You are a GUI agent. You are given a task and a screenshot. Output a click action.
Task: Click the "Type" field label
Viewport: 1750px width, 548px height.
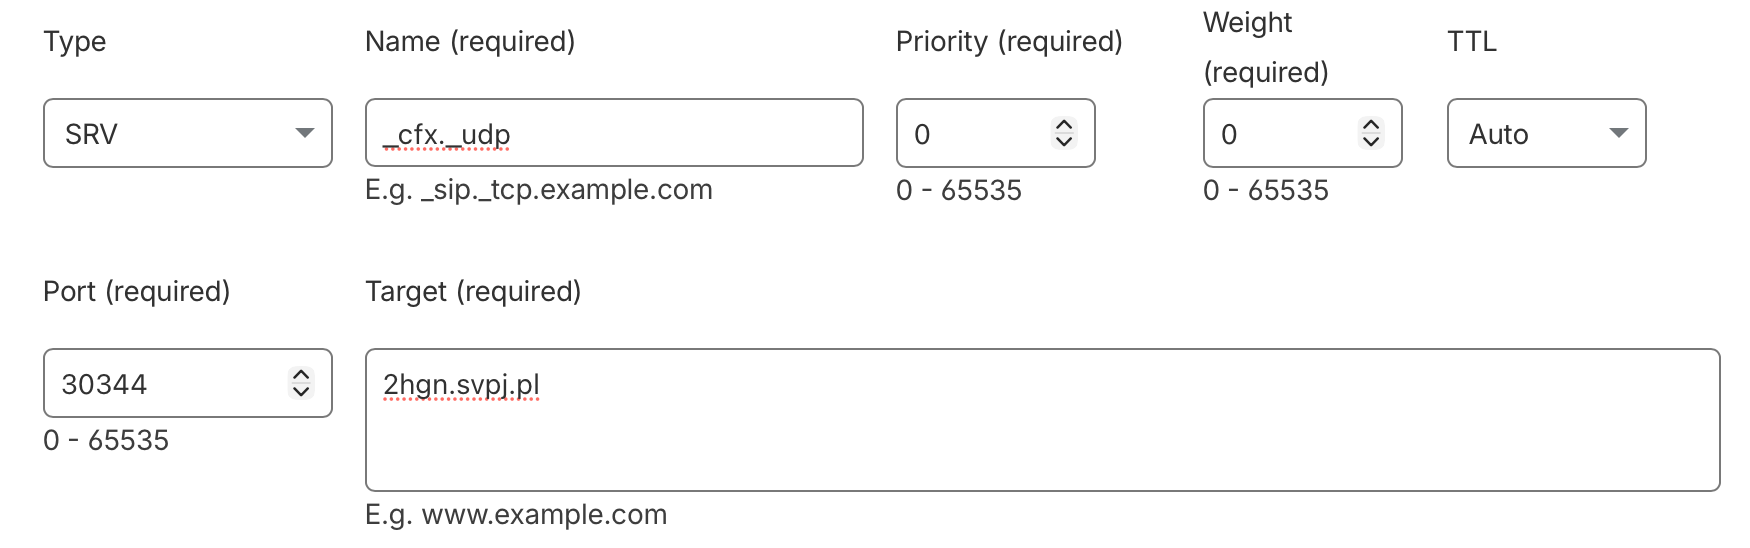click(x=75, y=42)
